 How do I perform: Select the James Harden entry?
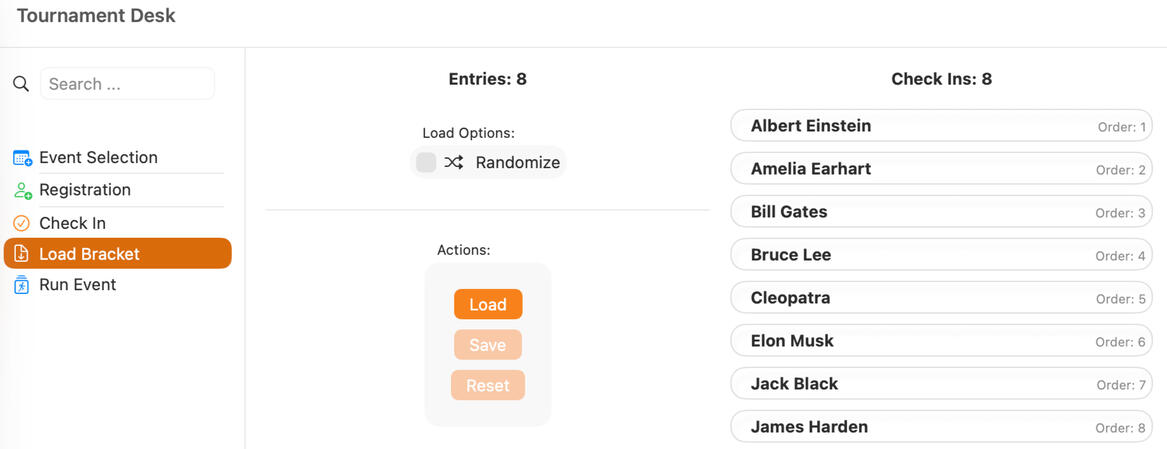click(x=940, y=427)
